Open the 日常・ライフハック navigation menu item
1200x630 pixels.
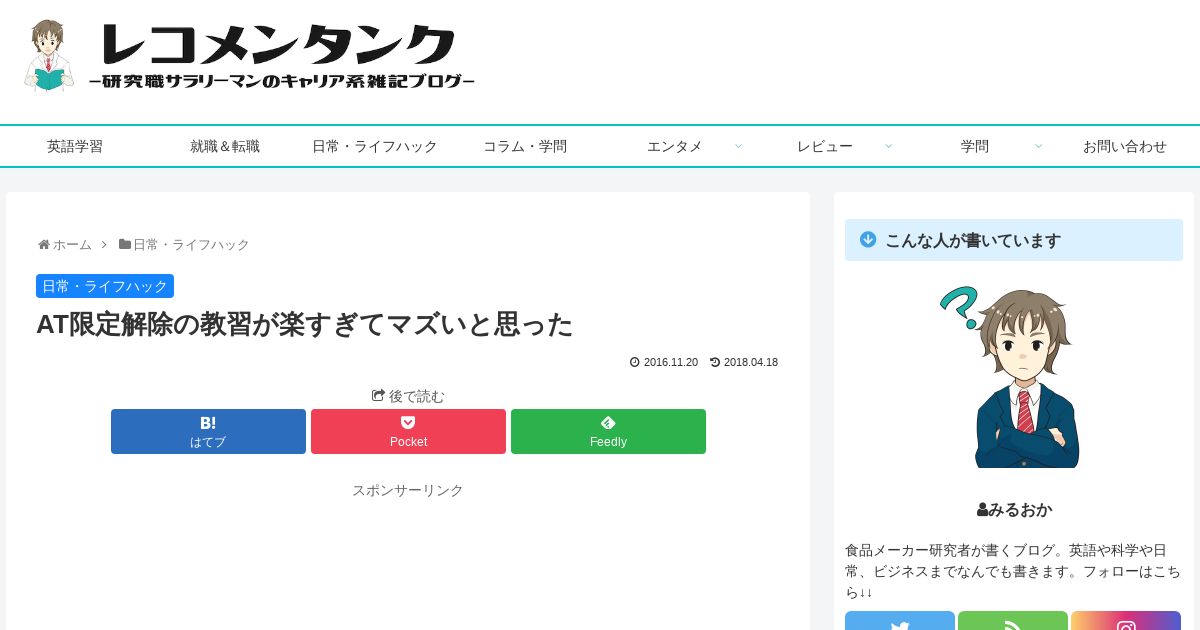pos(375,146)
